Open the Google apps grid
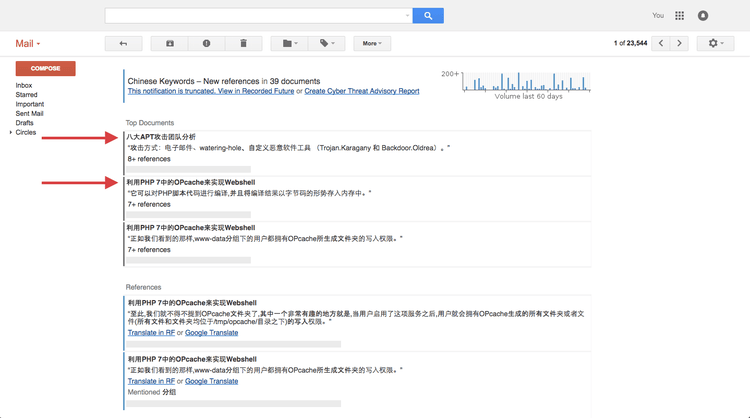This screenshot has height=418, width=750. (x=680, y=16)
